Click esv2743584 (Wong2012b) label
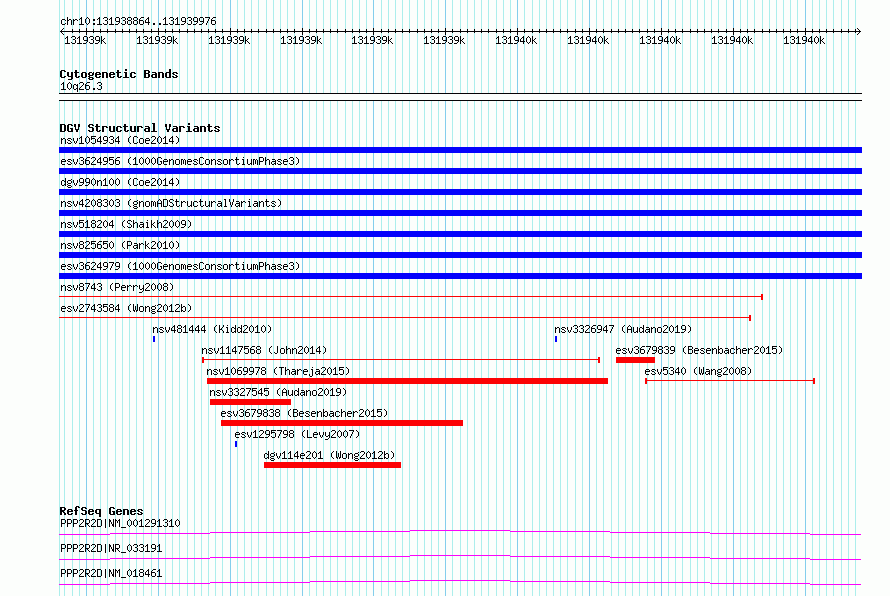The image size is (890, 596). [126, 308]
